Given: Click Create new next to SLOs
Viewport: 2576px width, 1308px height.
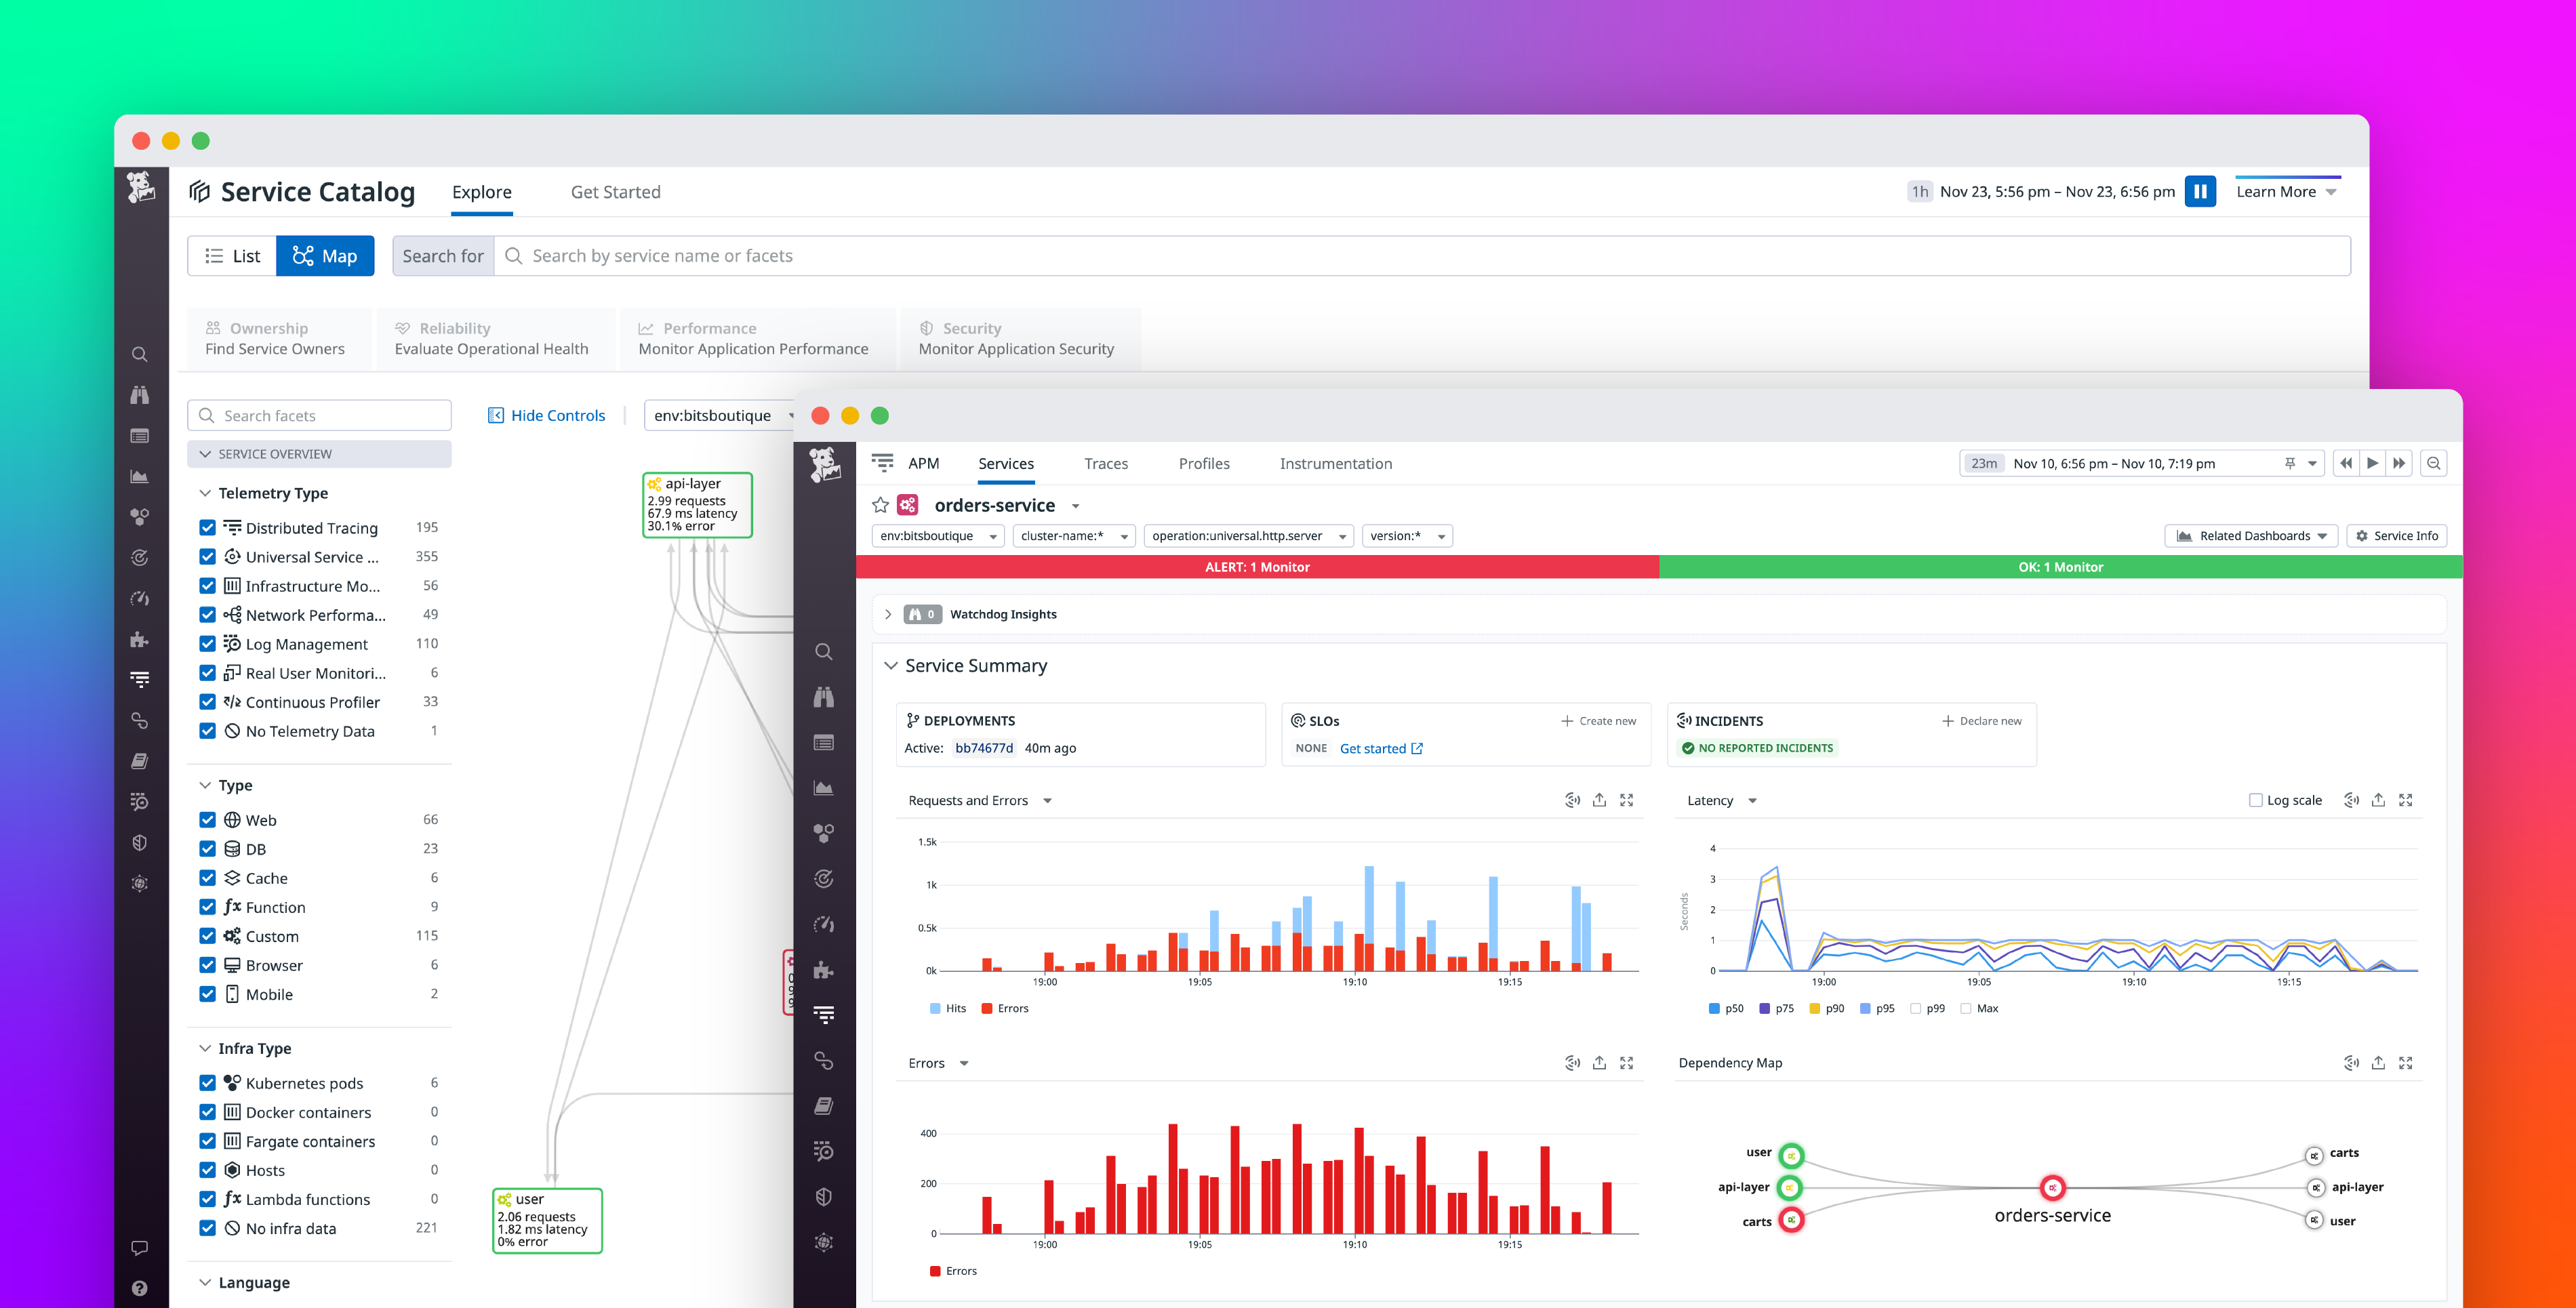Looking at the screenshot, I should pyautogui.click(x=1598, y=720).
